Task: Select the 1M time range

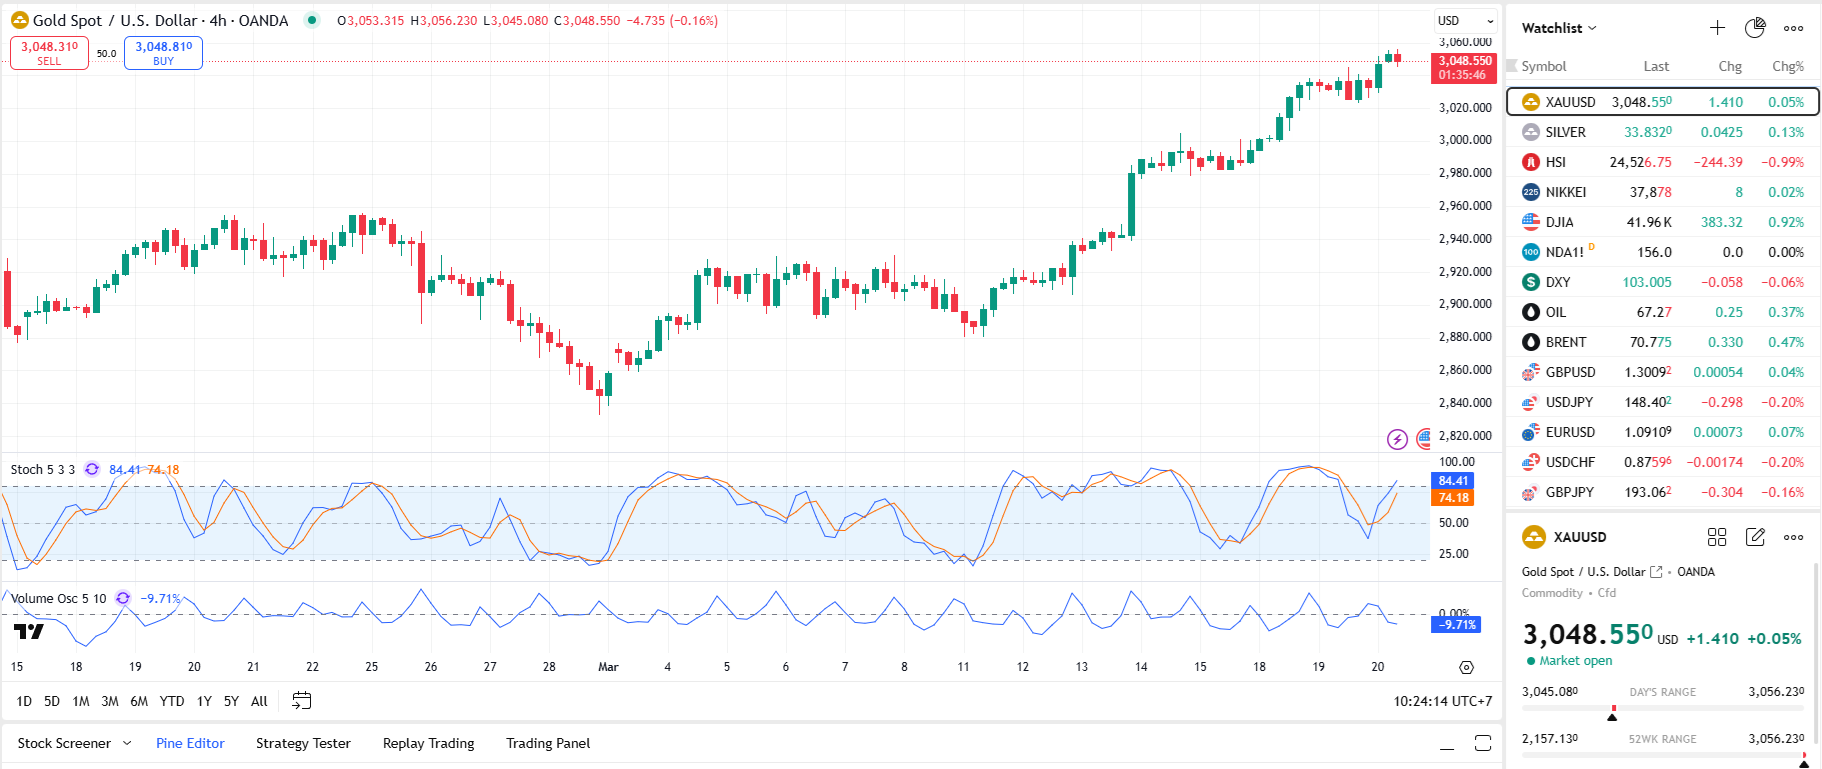Action: point(81,701)
